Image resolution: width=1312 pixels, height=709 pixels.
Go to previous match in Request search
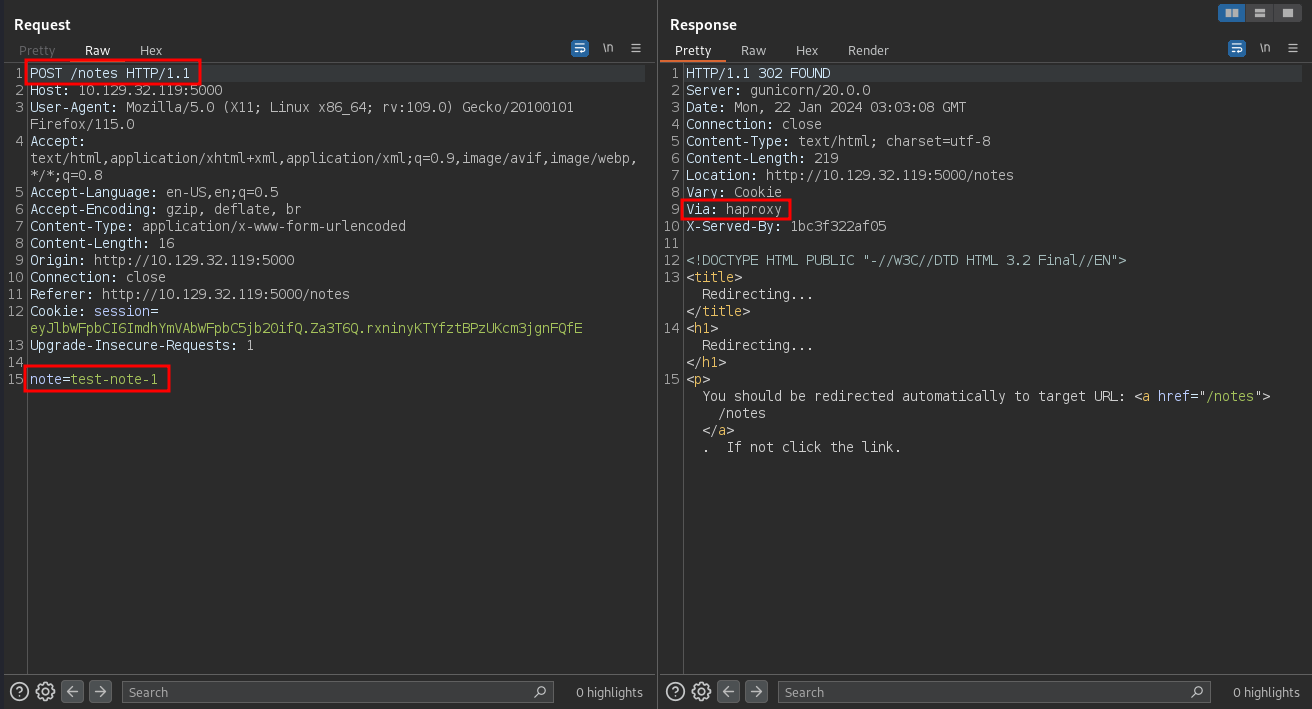[x=72, y=691]
